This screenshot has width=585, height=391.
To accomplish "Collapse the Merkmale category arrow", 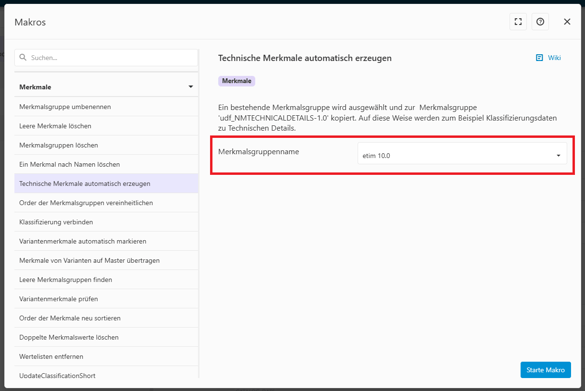I will click(x=191, y=87).
